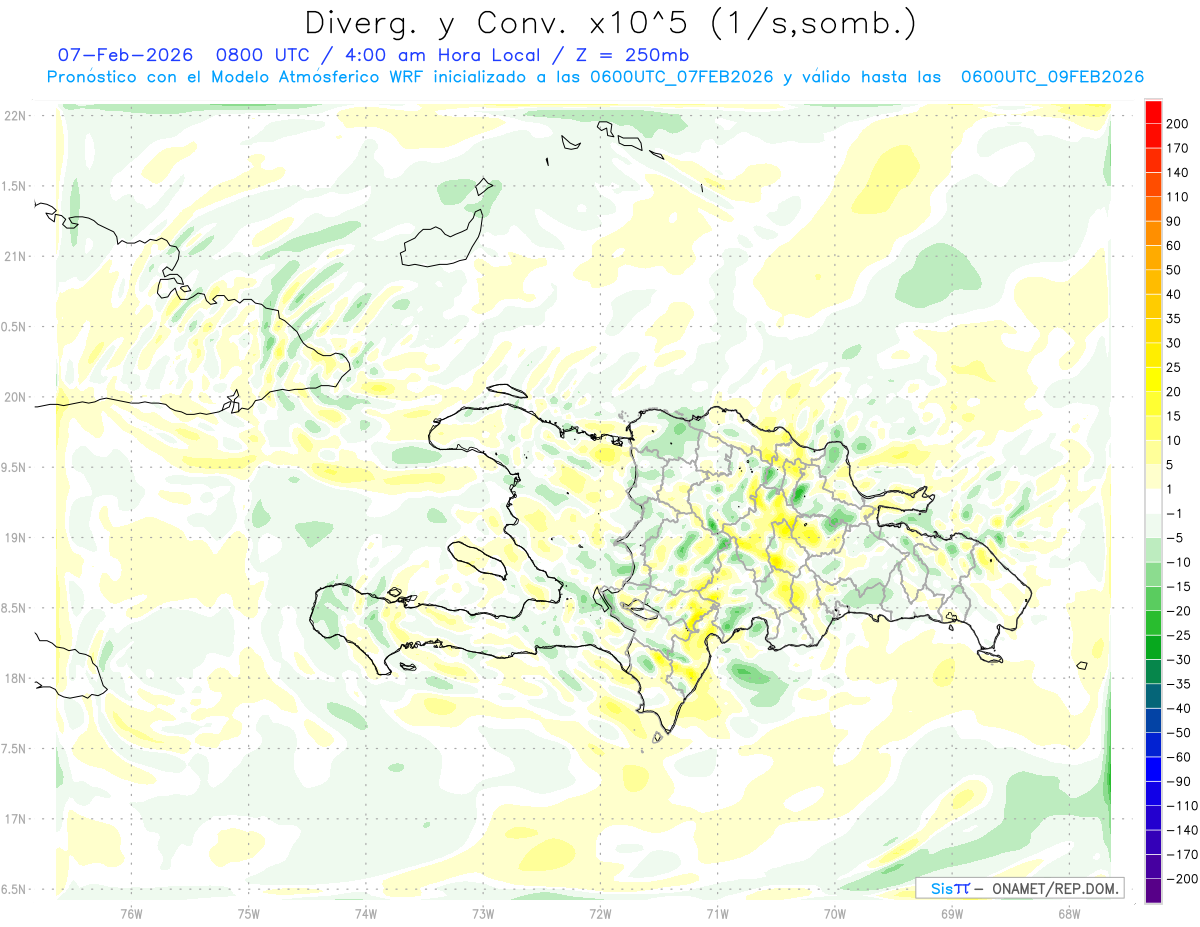Click the '-60' value on the color scale
The image size is (1200, 927).
tap(1181, 757)
